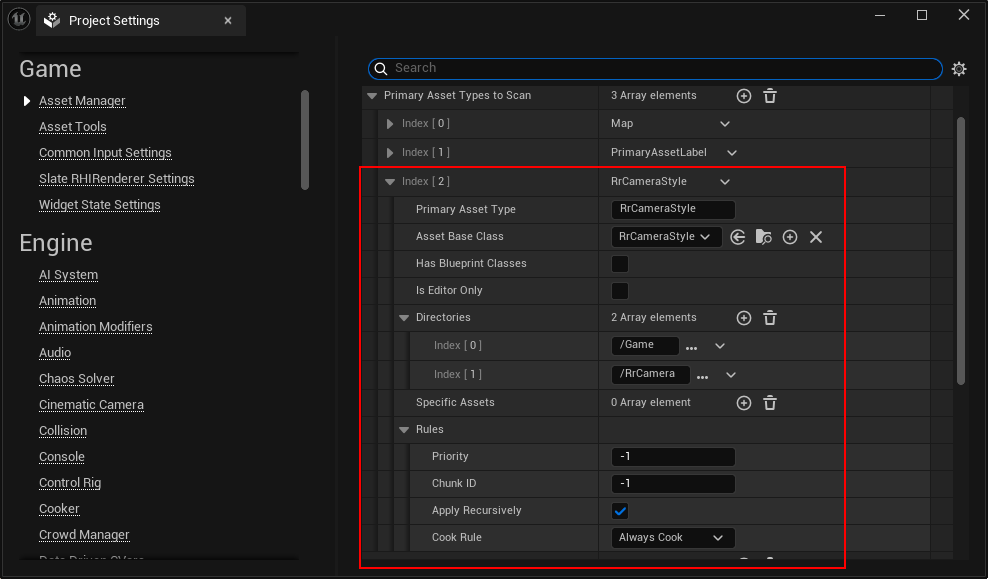Open Crowd Manager settings

click(x=84, y=535)
